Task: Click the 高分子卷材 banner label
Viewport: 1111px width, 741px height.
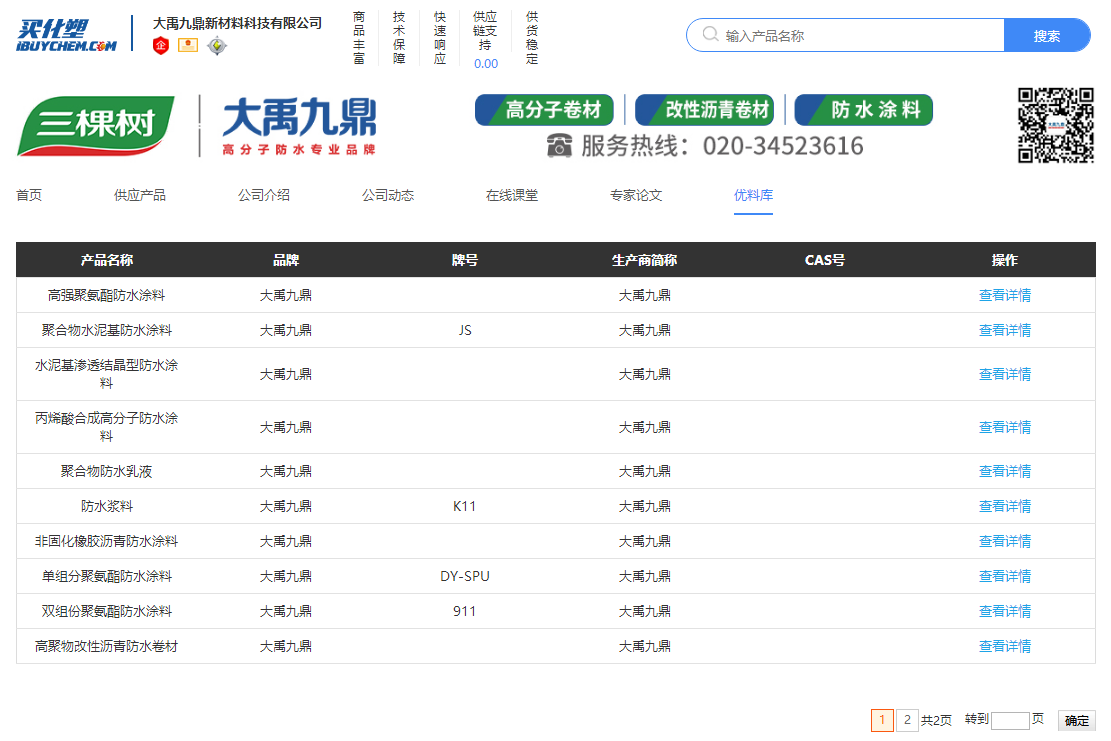Action: click(544, 110)
